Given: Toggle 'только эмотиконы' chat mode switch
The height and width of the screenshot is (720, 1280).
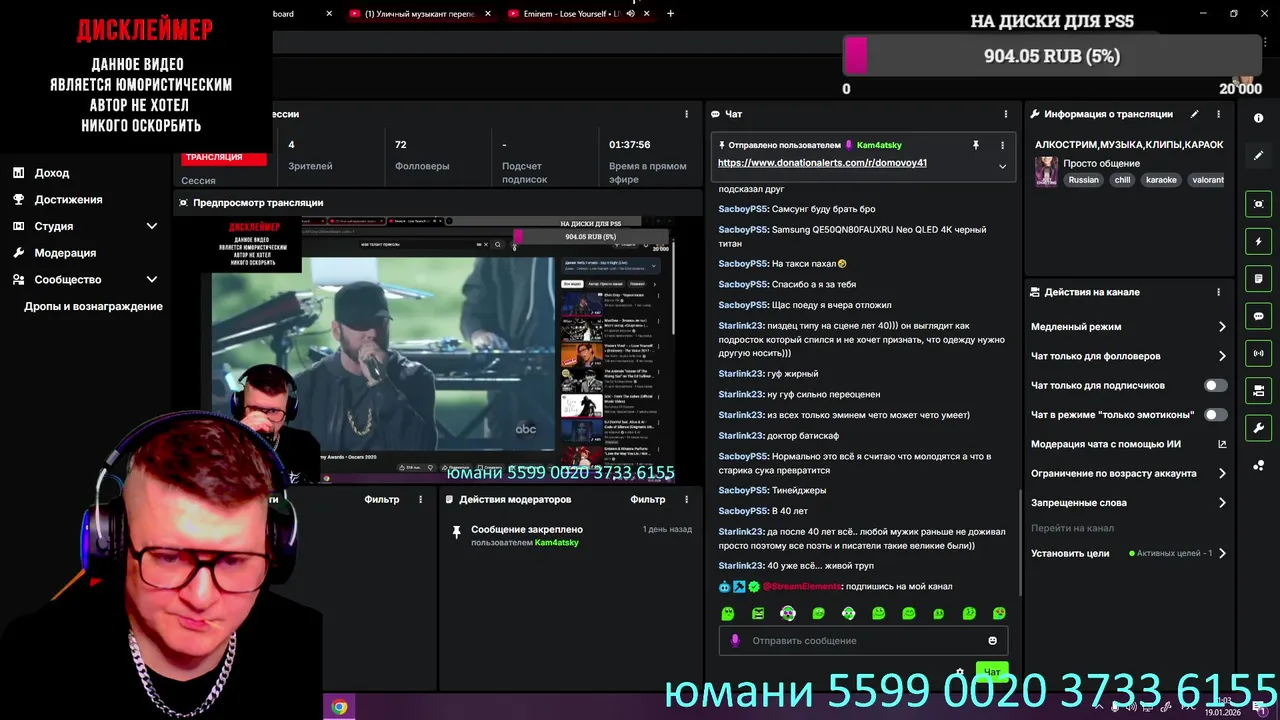Looking at the screenshot, I should click(x=1215, y=414).
